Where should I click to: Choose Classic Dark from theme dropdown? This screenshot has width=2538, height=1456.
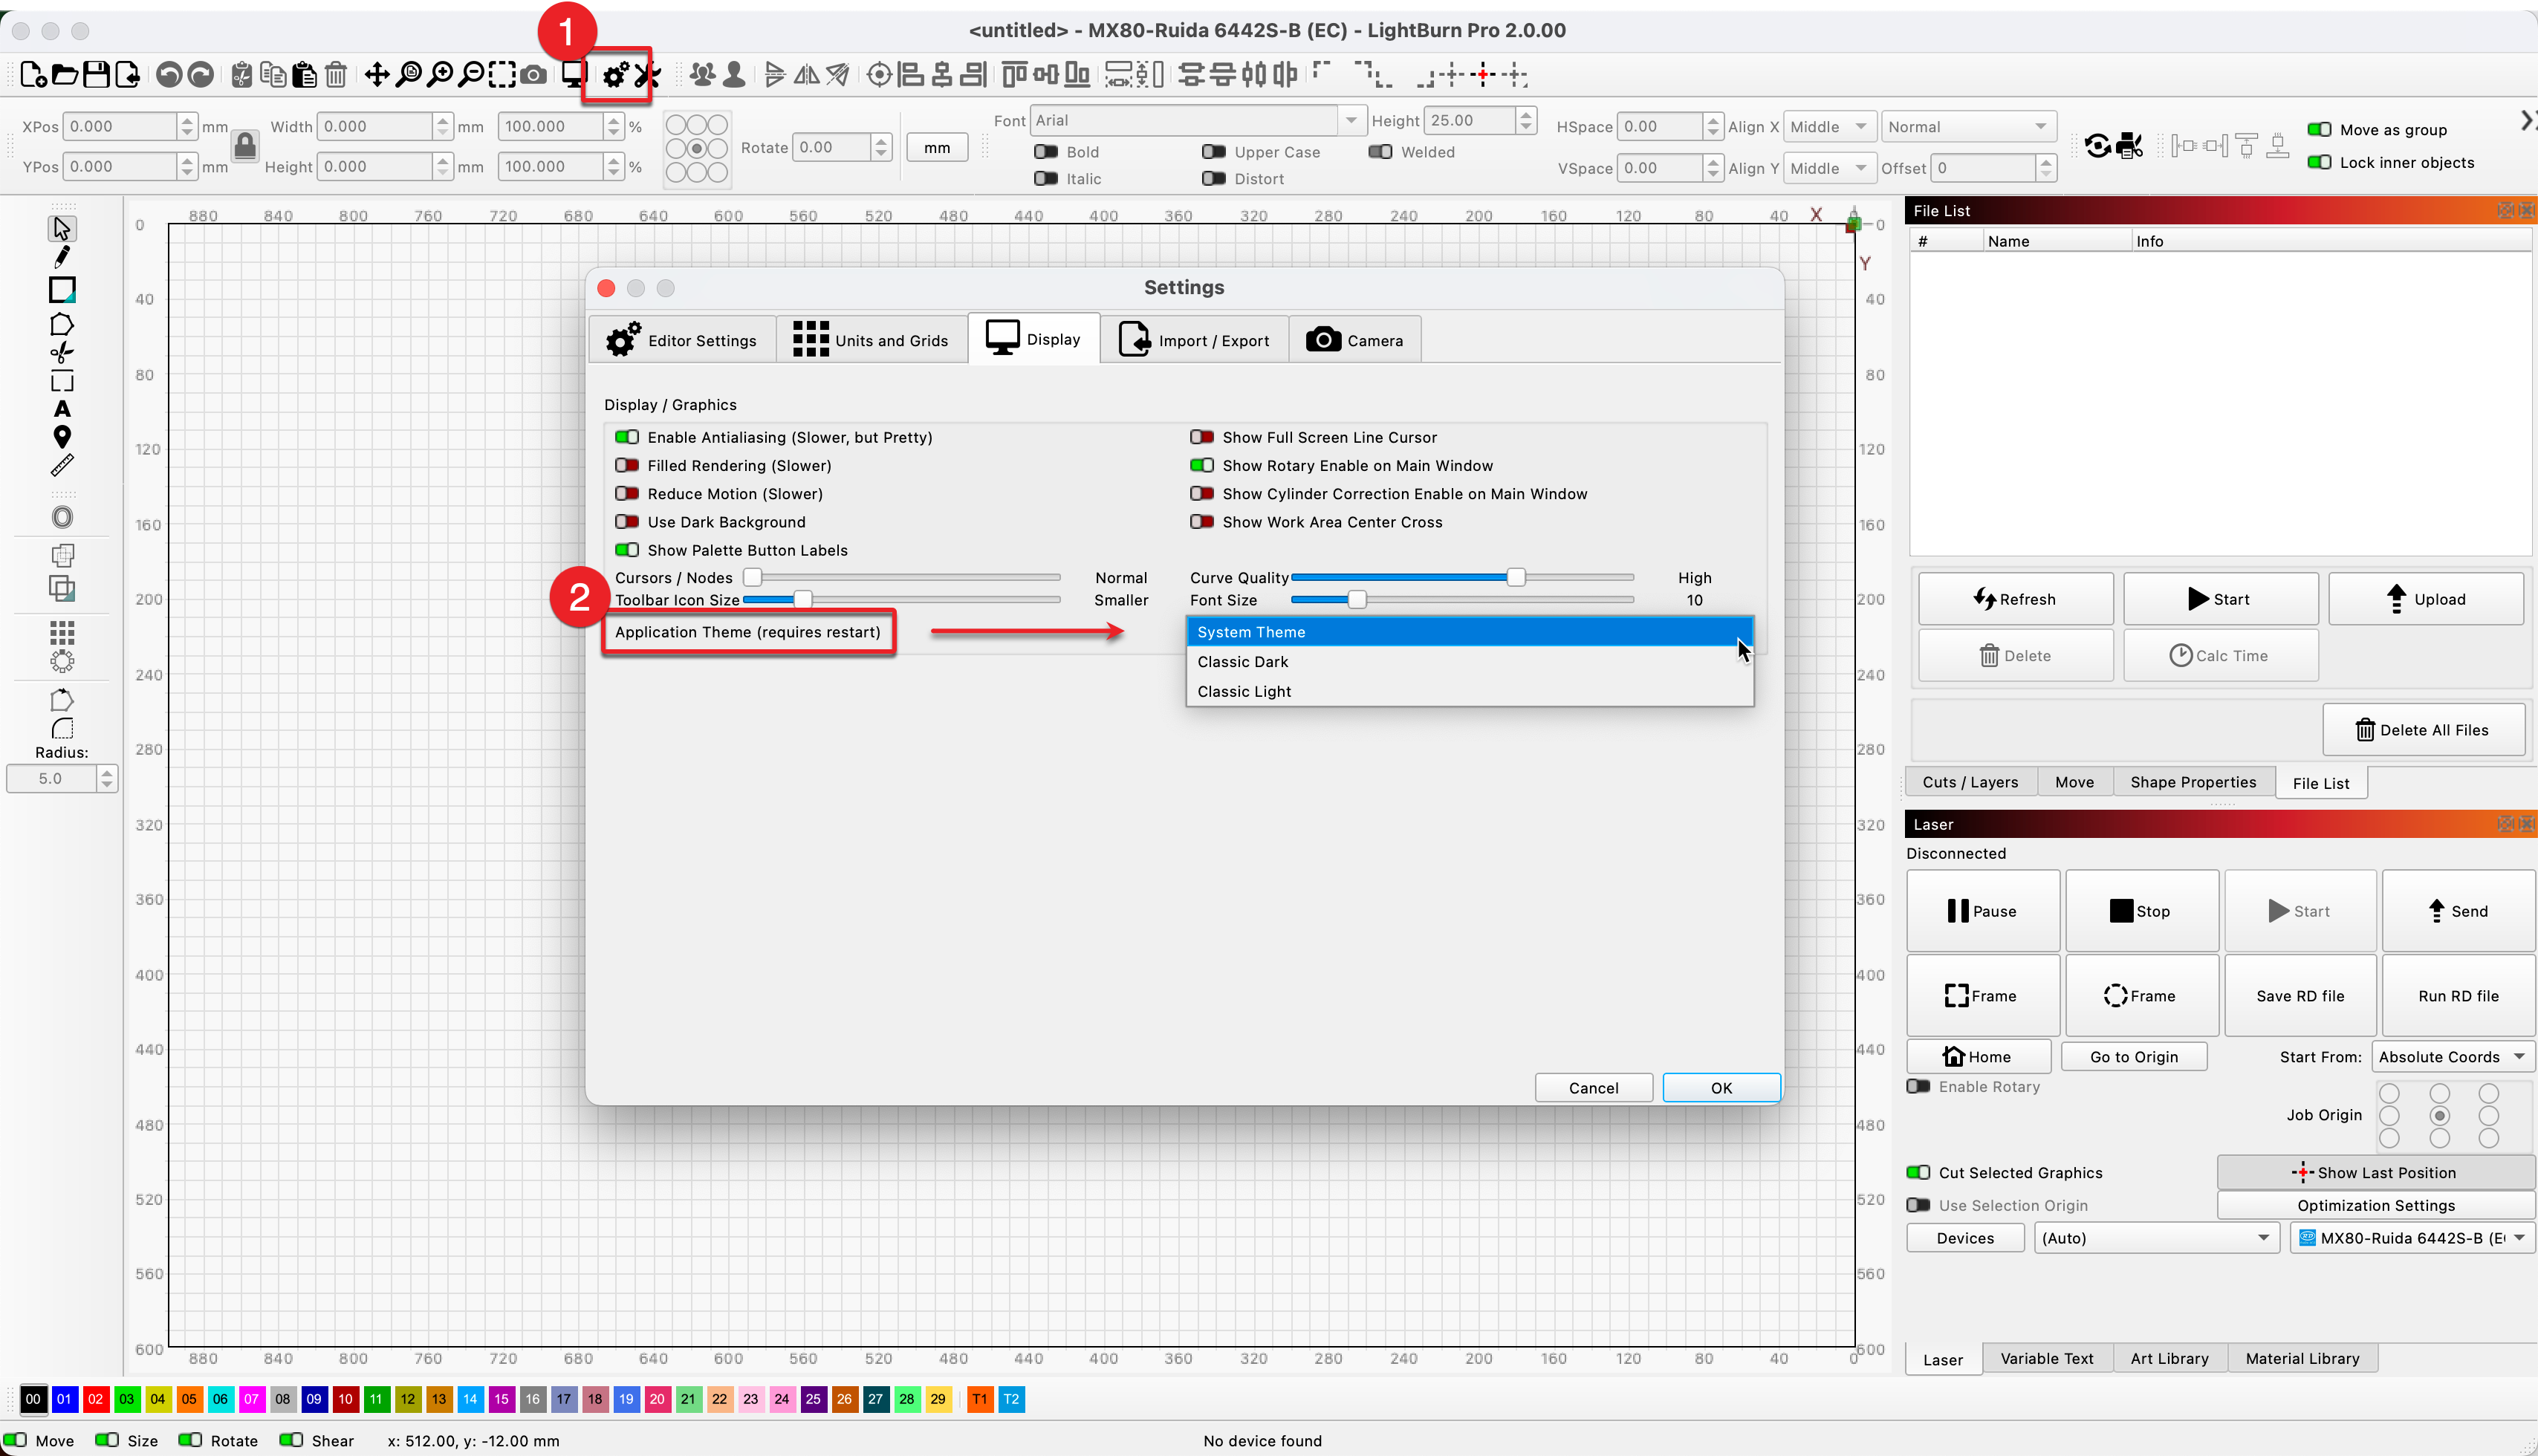click(x=1469, y=662)
